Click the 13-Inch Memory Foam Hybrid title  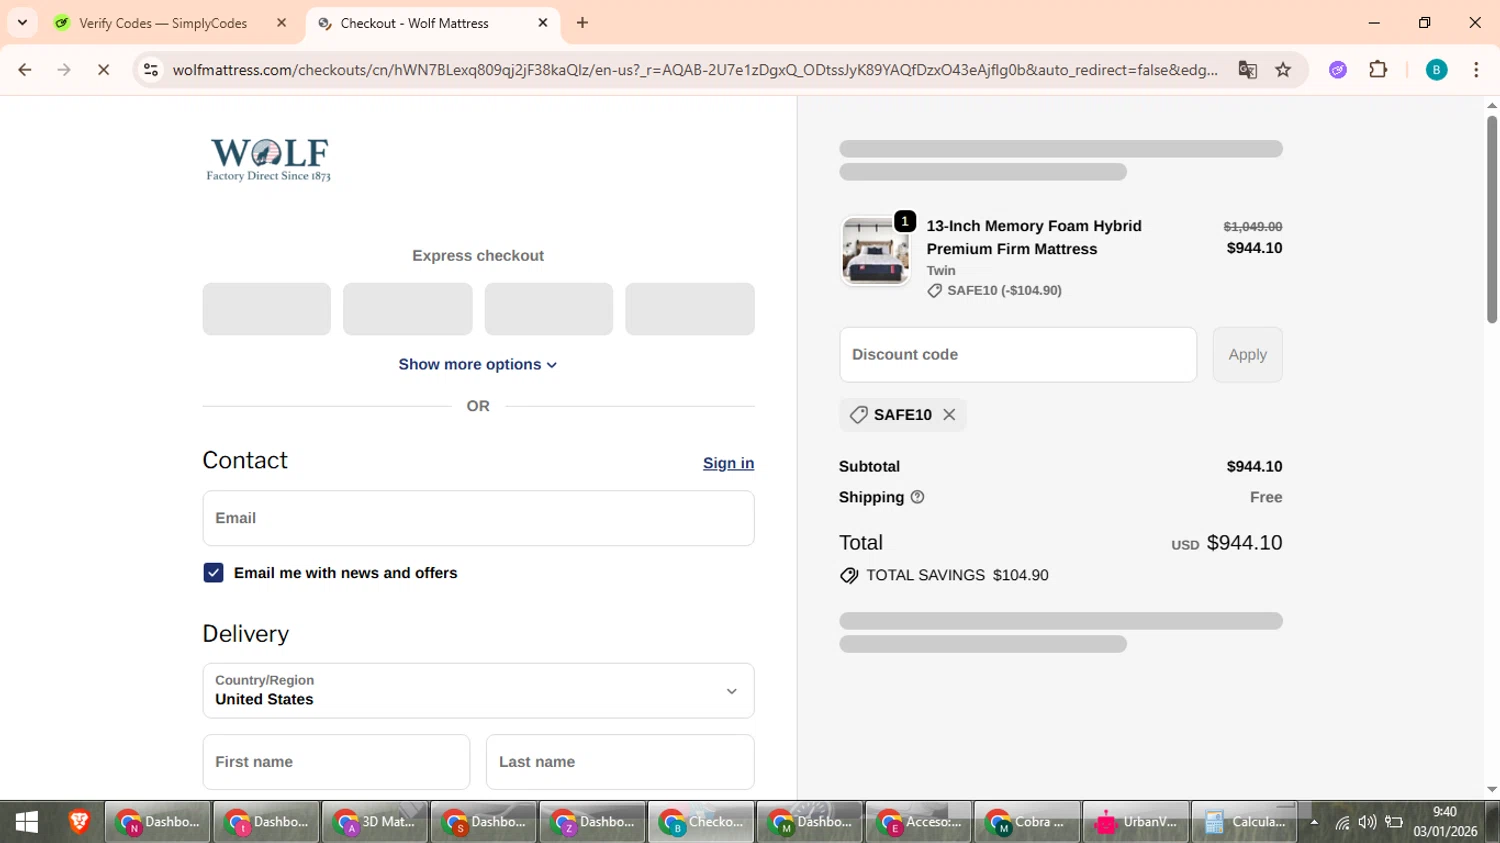coord(1034,238)
